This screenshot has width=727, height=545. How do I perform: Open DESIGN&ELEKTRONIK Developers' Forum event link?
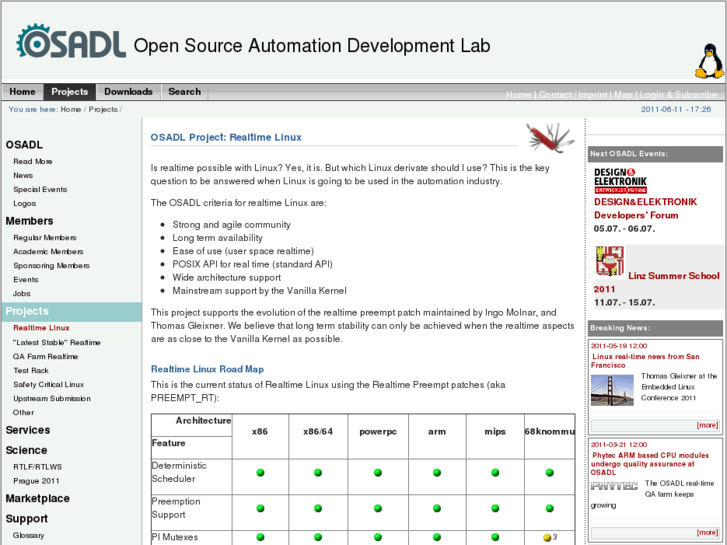click(645, 208)
